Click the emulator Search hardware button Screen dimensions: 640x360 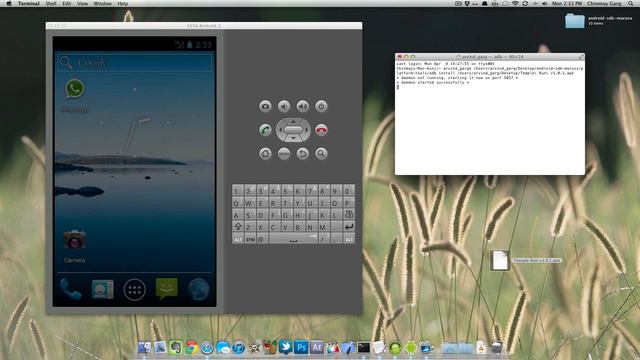[x=321, y=153]
